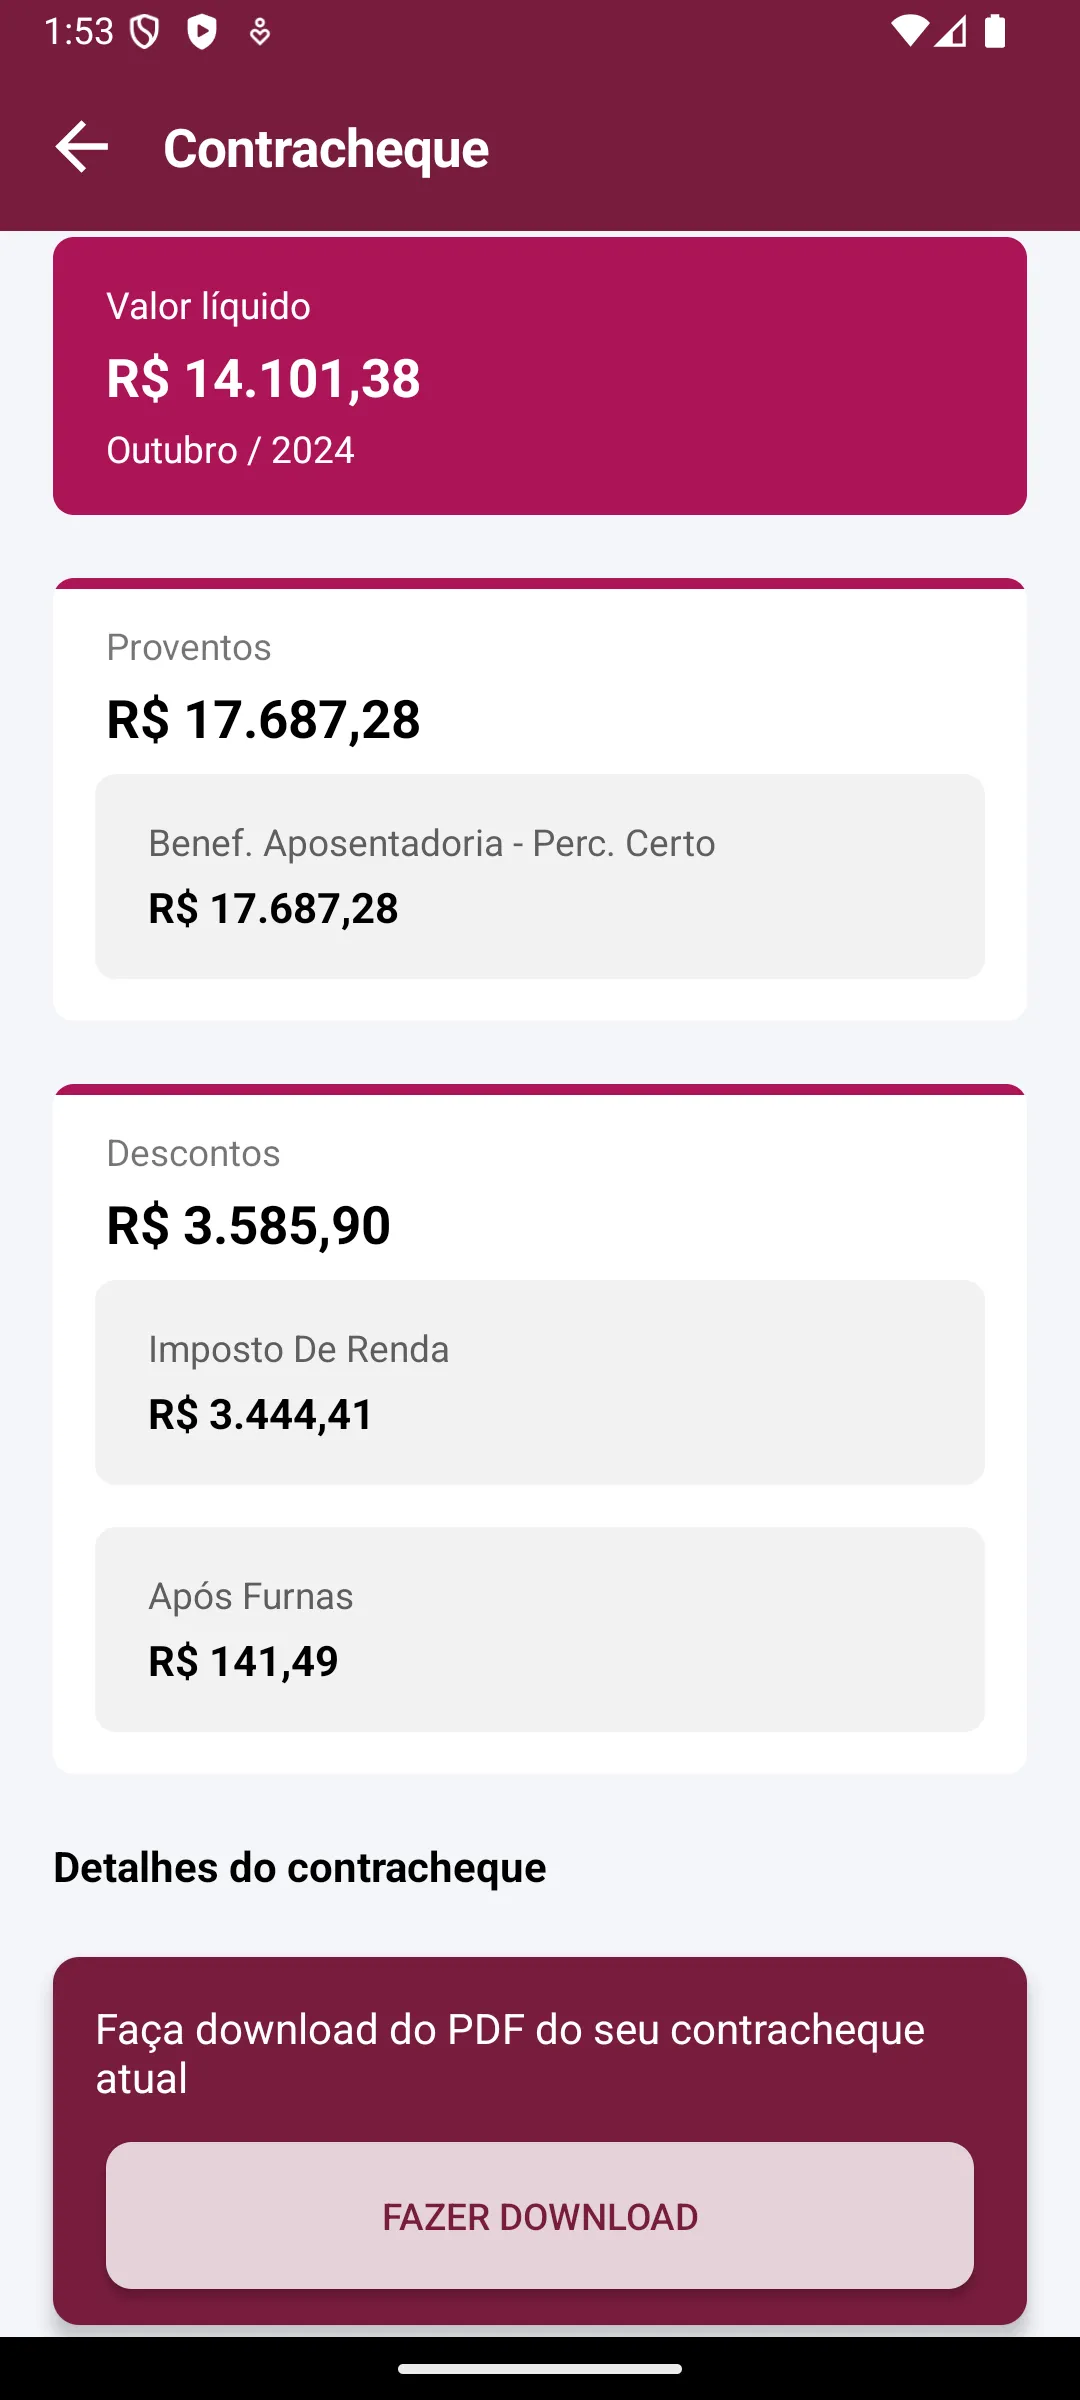Tap the clock showing 1:53

point(79,32)
